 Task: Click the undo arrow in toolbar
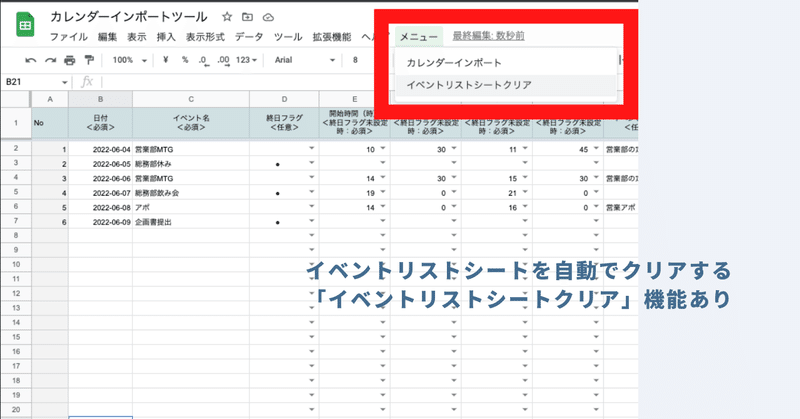click(x=31, y=60)
